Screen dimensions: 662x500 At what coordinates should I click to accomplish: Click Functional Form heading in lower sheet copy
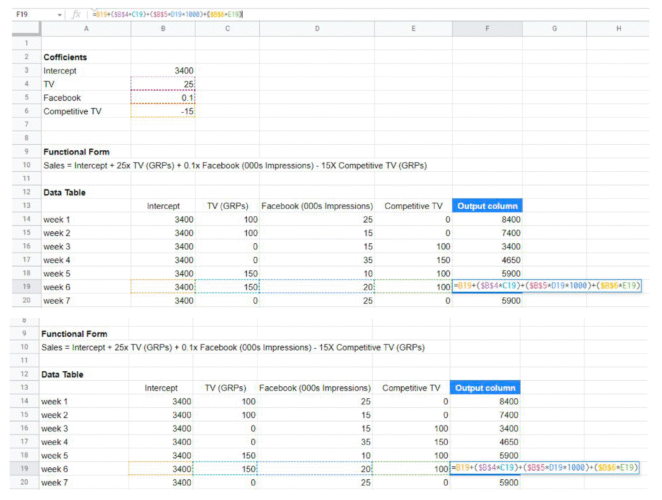click(74, 334)
